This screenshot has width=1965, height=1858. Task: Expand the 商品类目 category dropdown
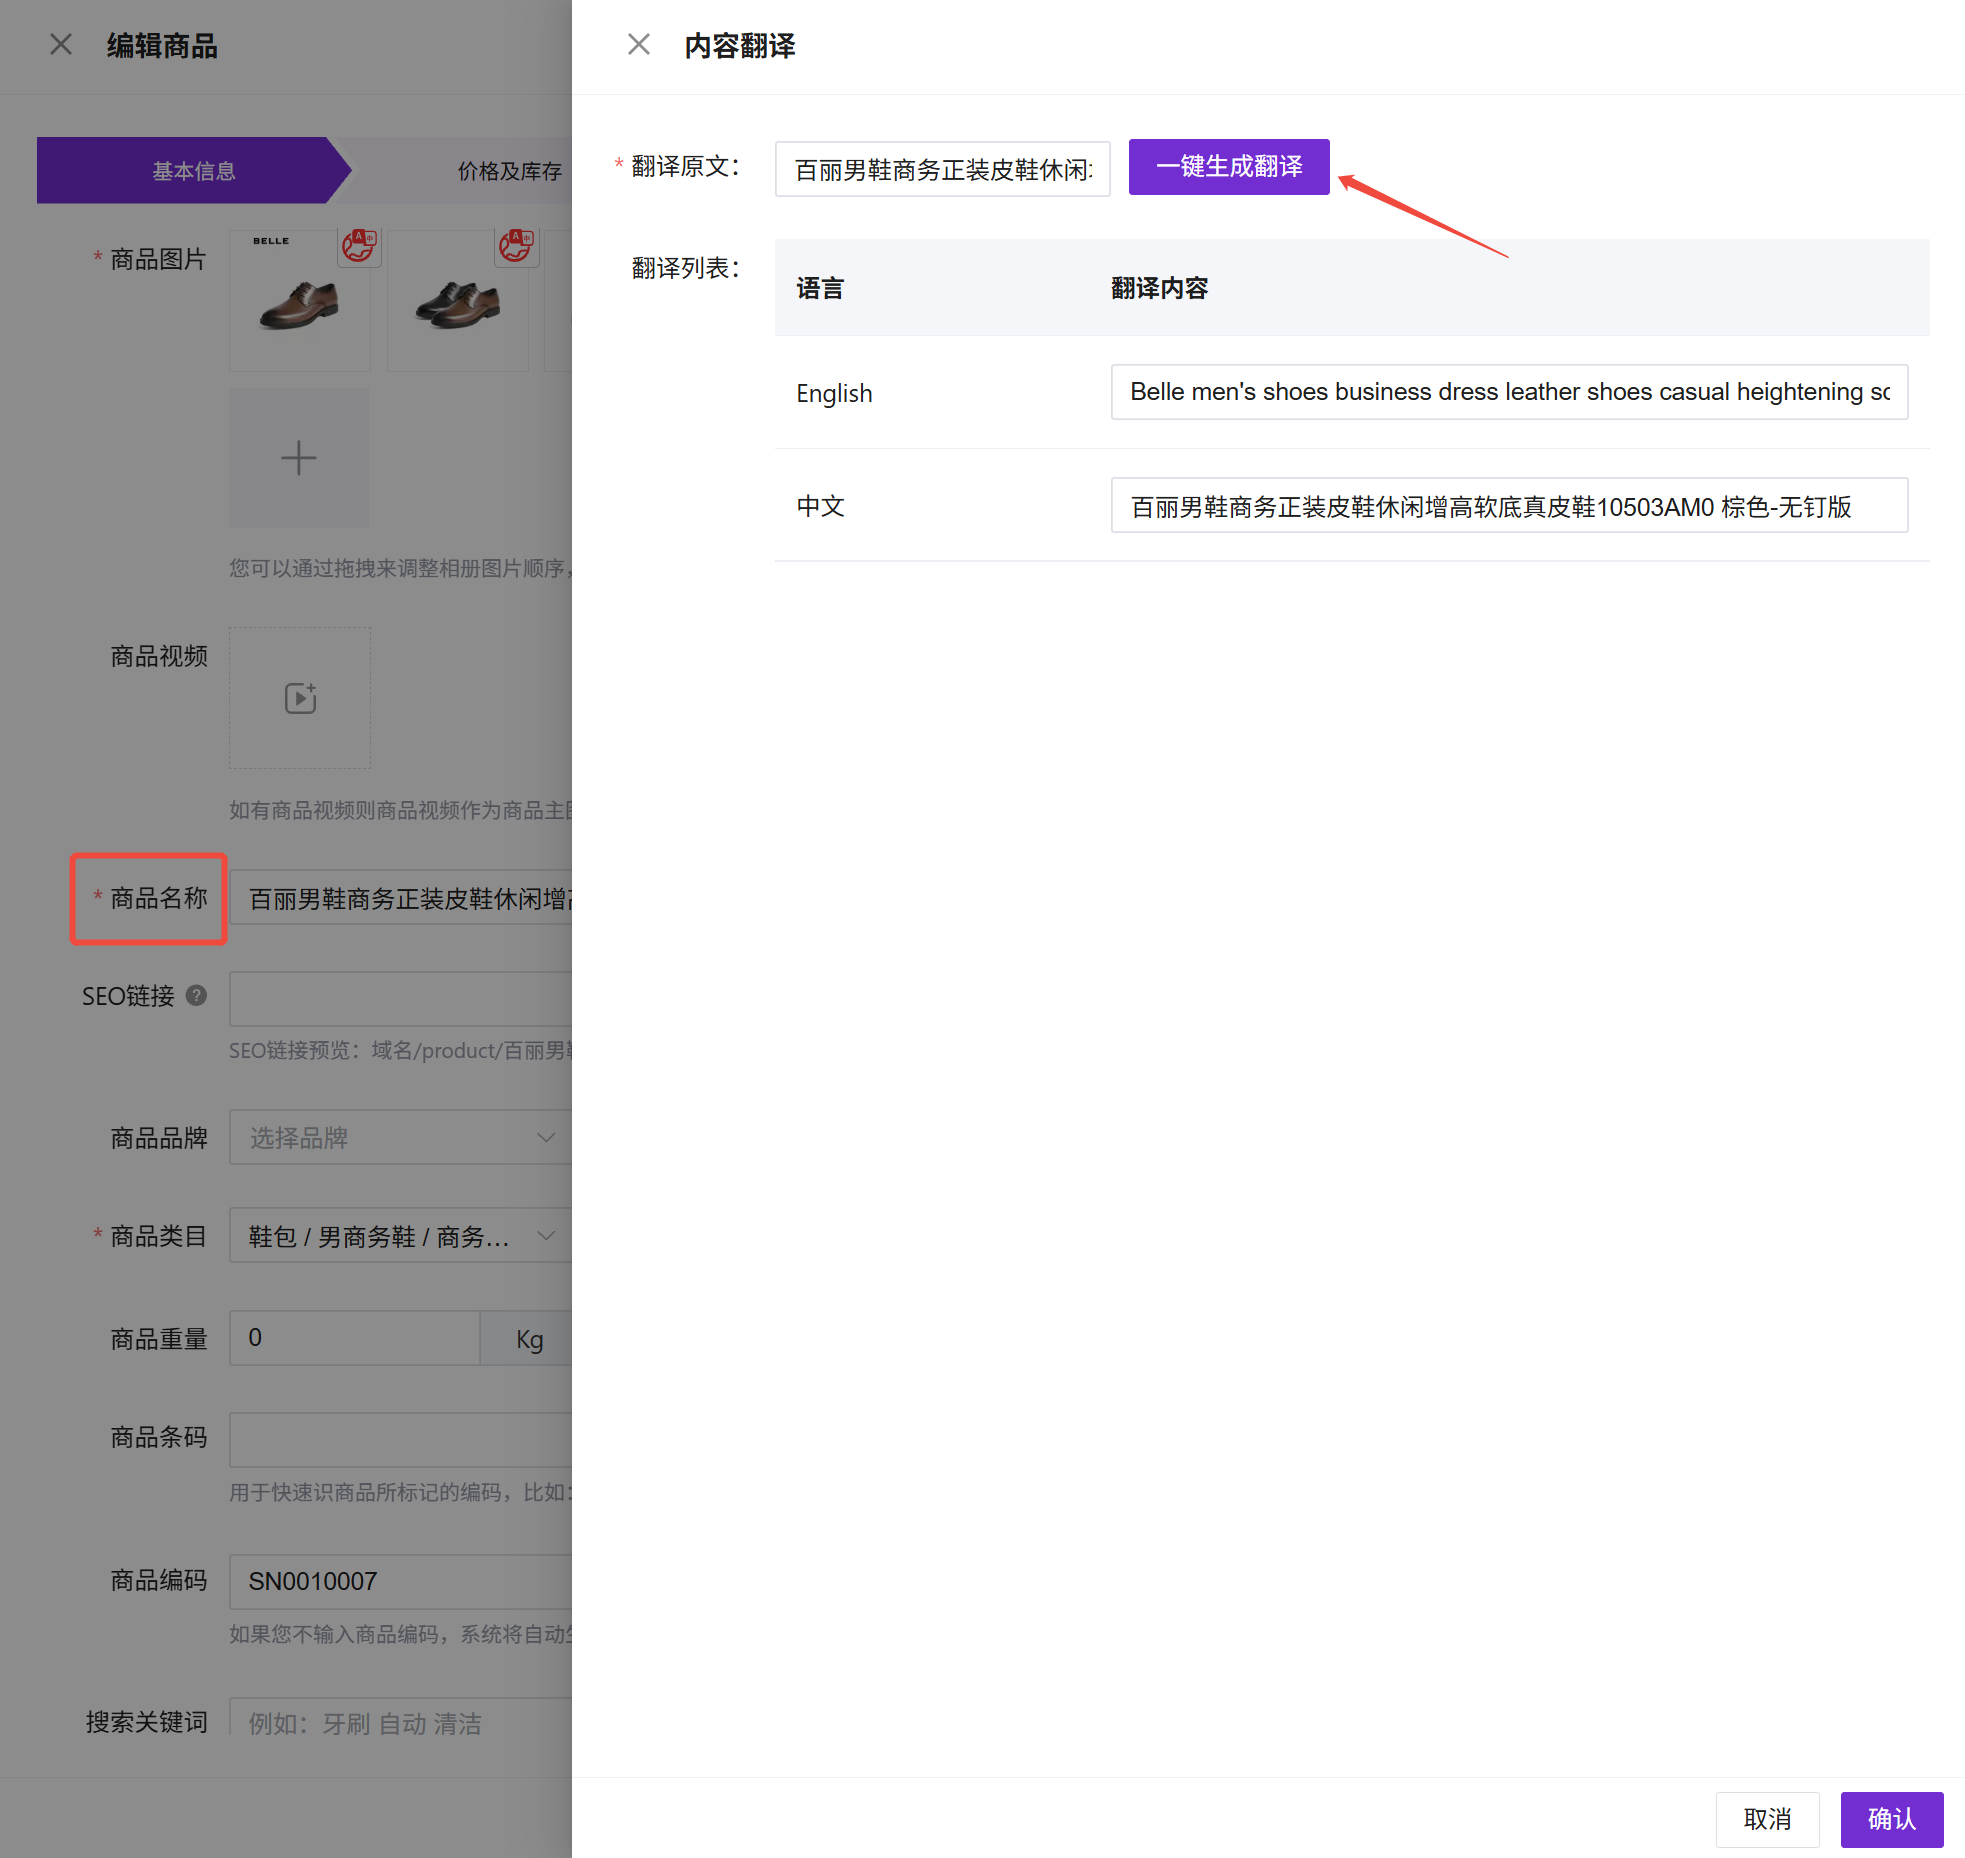pos(400,1236)
